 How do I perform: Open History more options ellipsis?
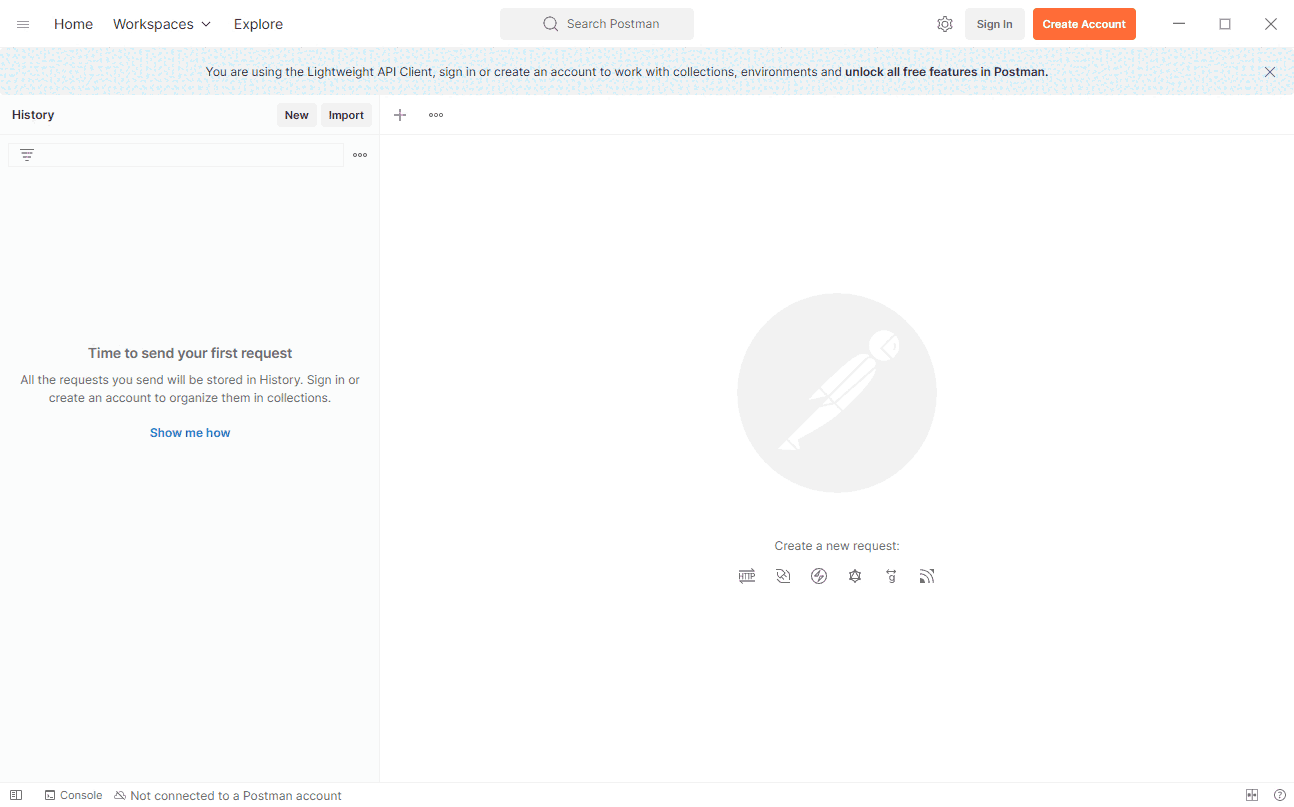(x=360, y=155)
